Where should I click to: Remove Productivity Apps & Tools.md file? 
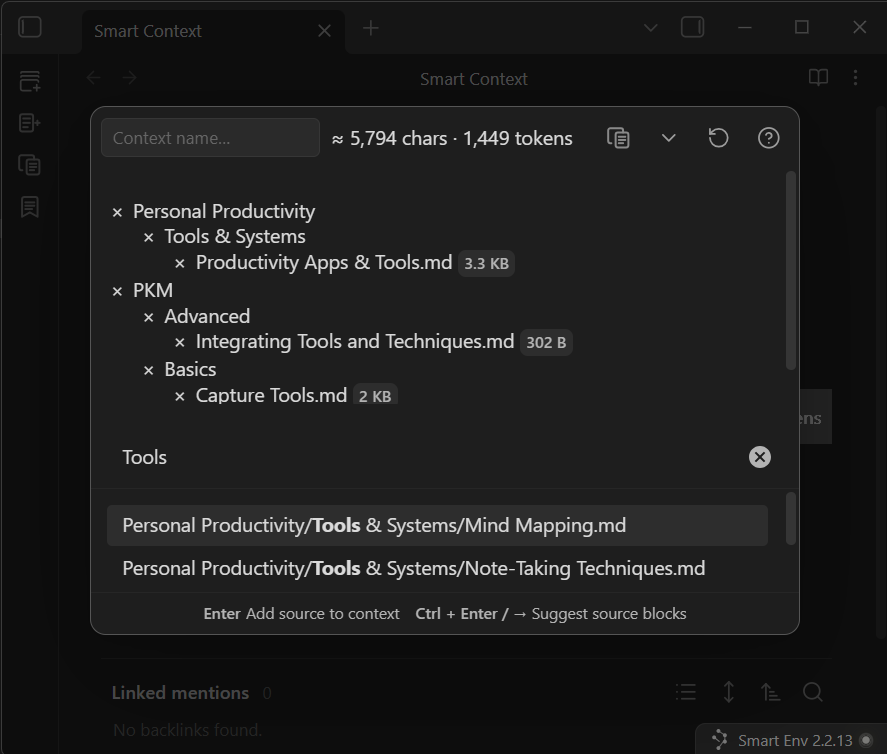point(180,263)
